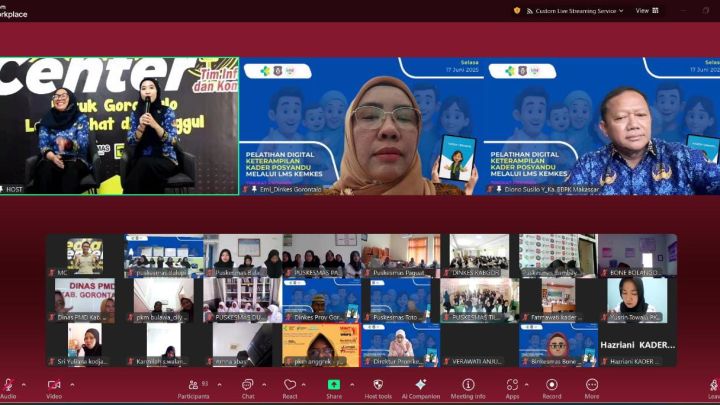Viewport: 720px width, 405px height.
Task: Click pin icon on Emi_Dinkes Gorontalo tile
Action: 254,189
